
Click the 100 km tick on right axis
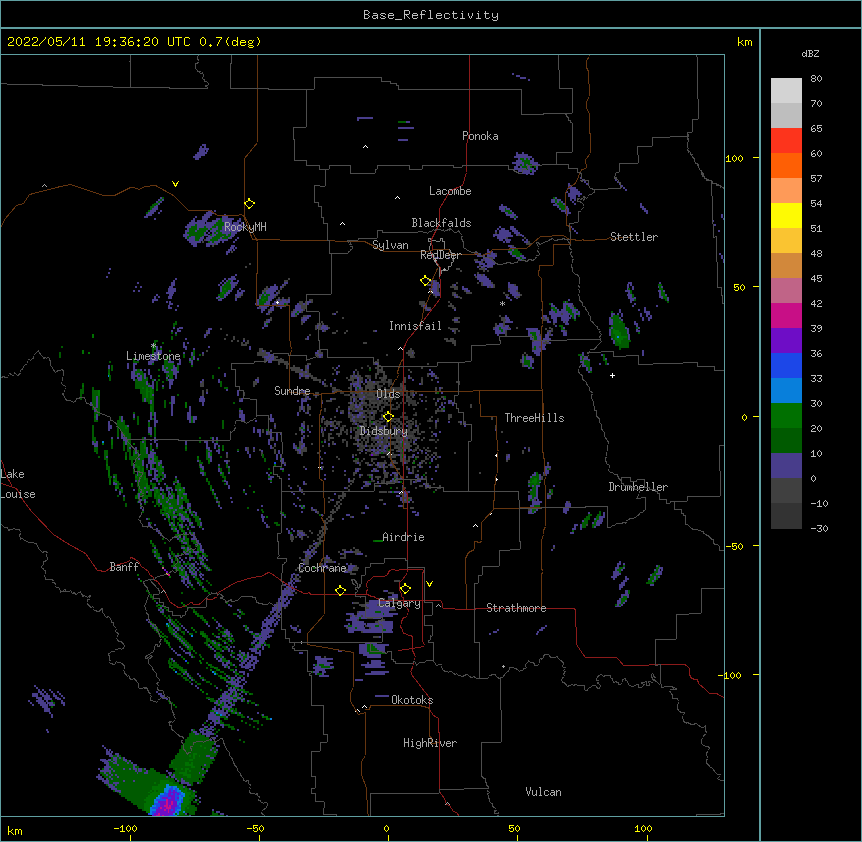[x=735, y=158]
